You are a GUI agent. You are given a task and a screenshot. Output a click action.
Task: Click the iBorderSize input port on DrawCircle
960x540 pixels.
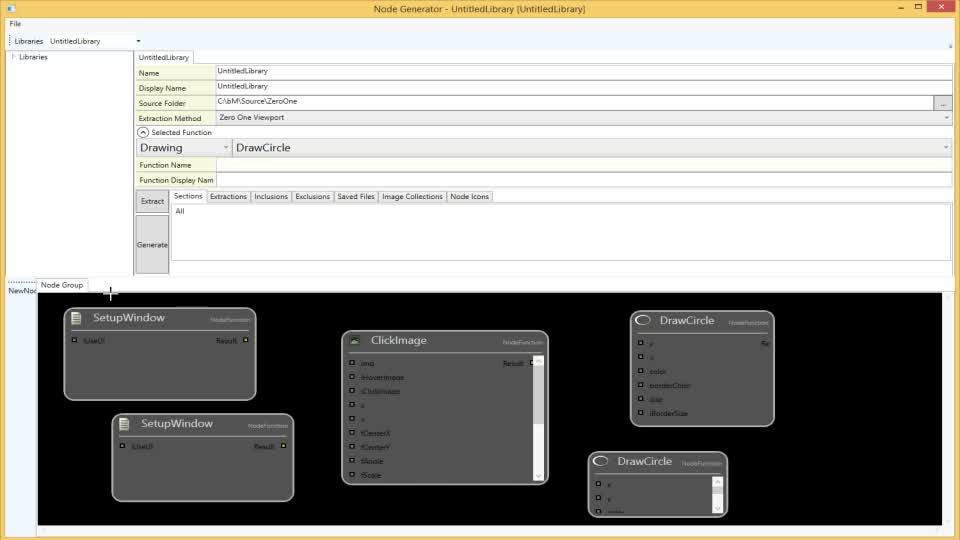640,413
